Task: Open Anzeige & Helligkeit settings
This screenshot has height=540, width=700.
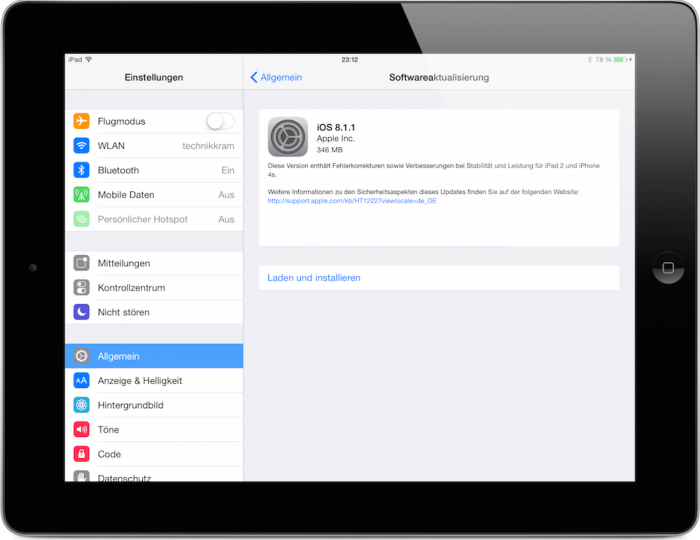Action: tap(154, 381)
